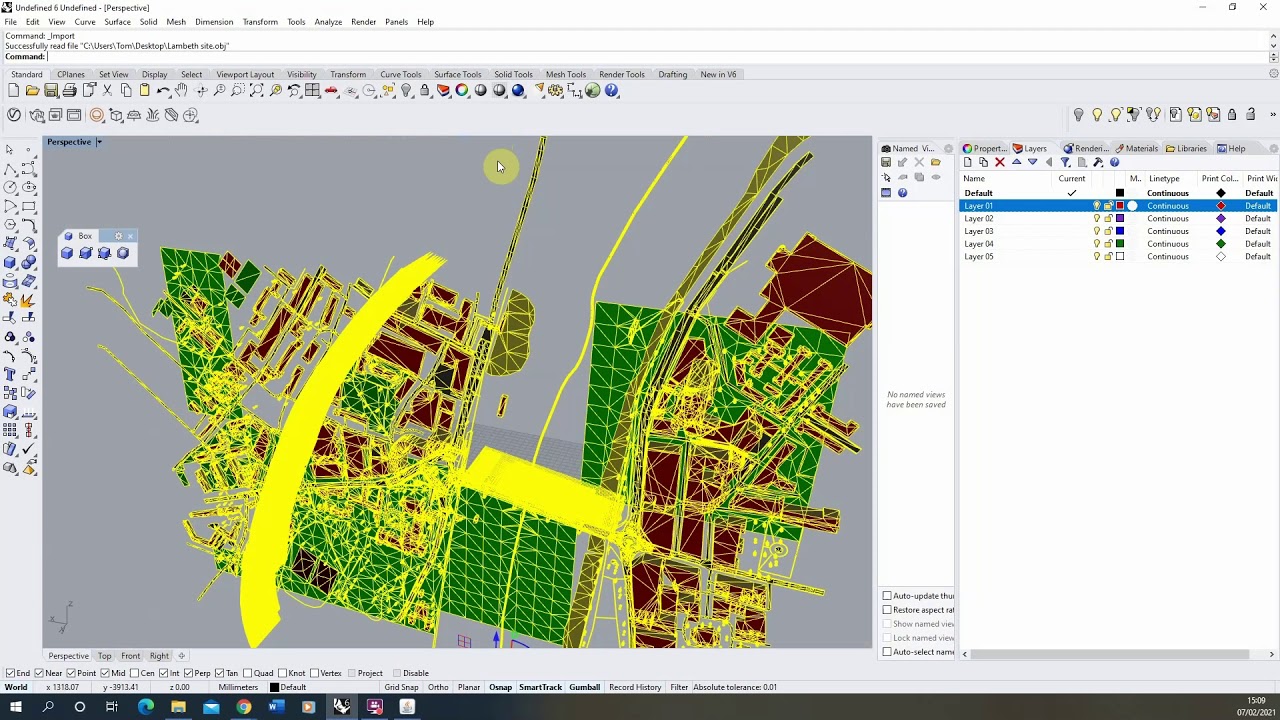Image resolution: width=1280 pixels, height=720 pixels.
Task: Click the four-viewport layout icon
Action: point(313,91)
